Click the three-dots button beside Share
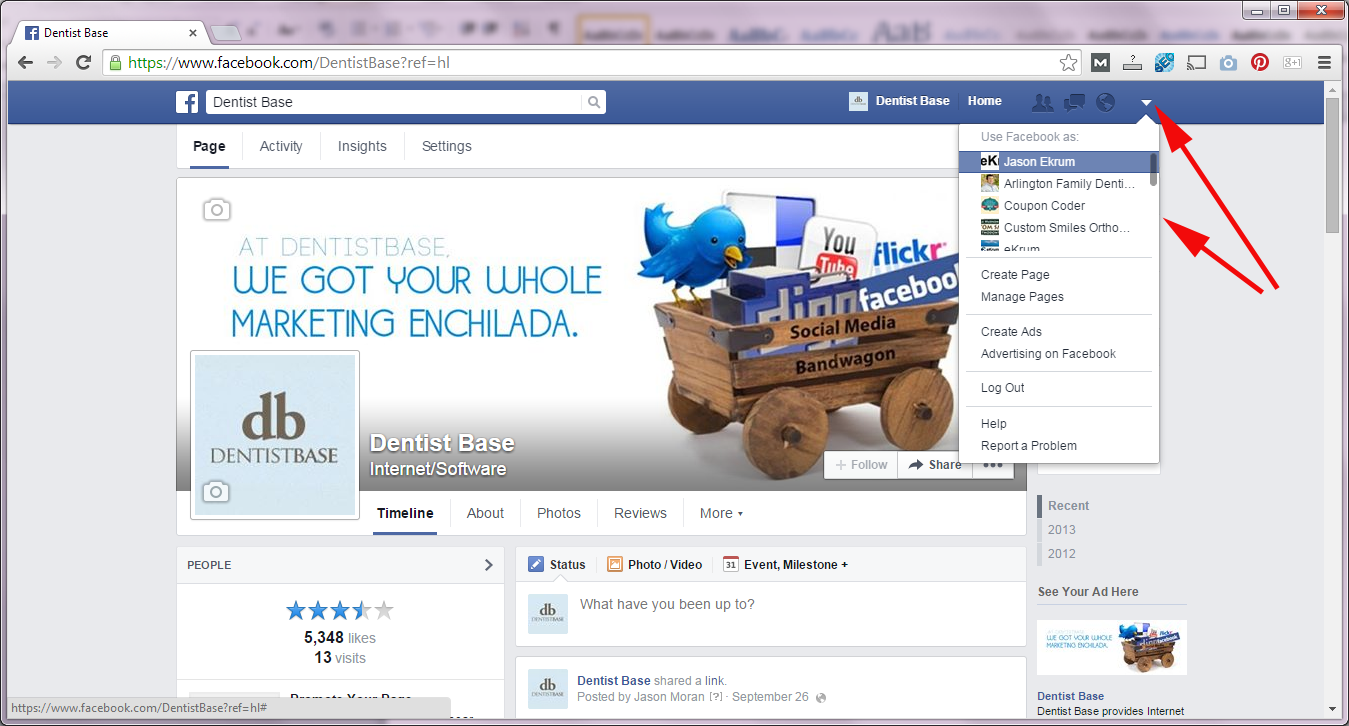Screen dimensions: 1349x726 993,465
